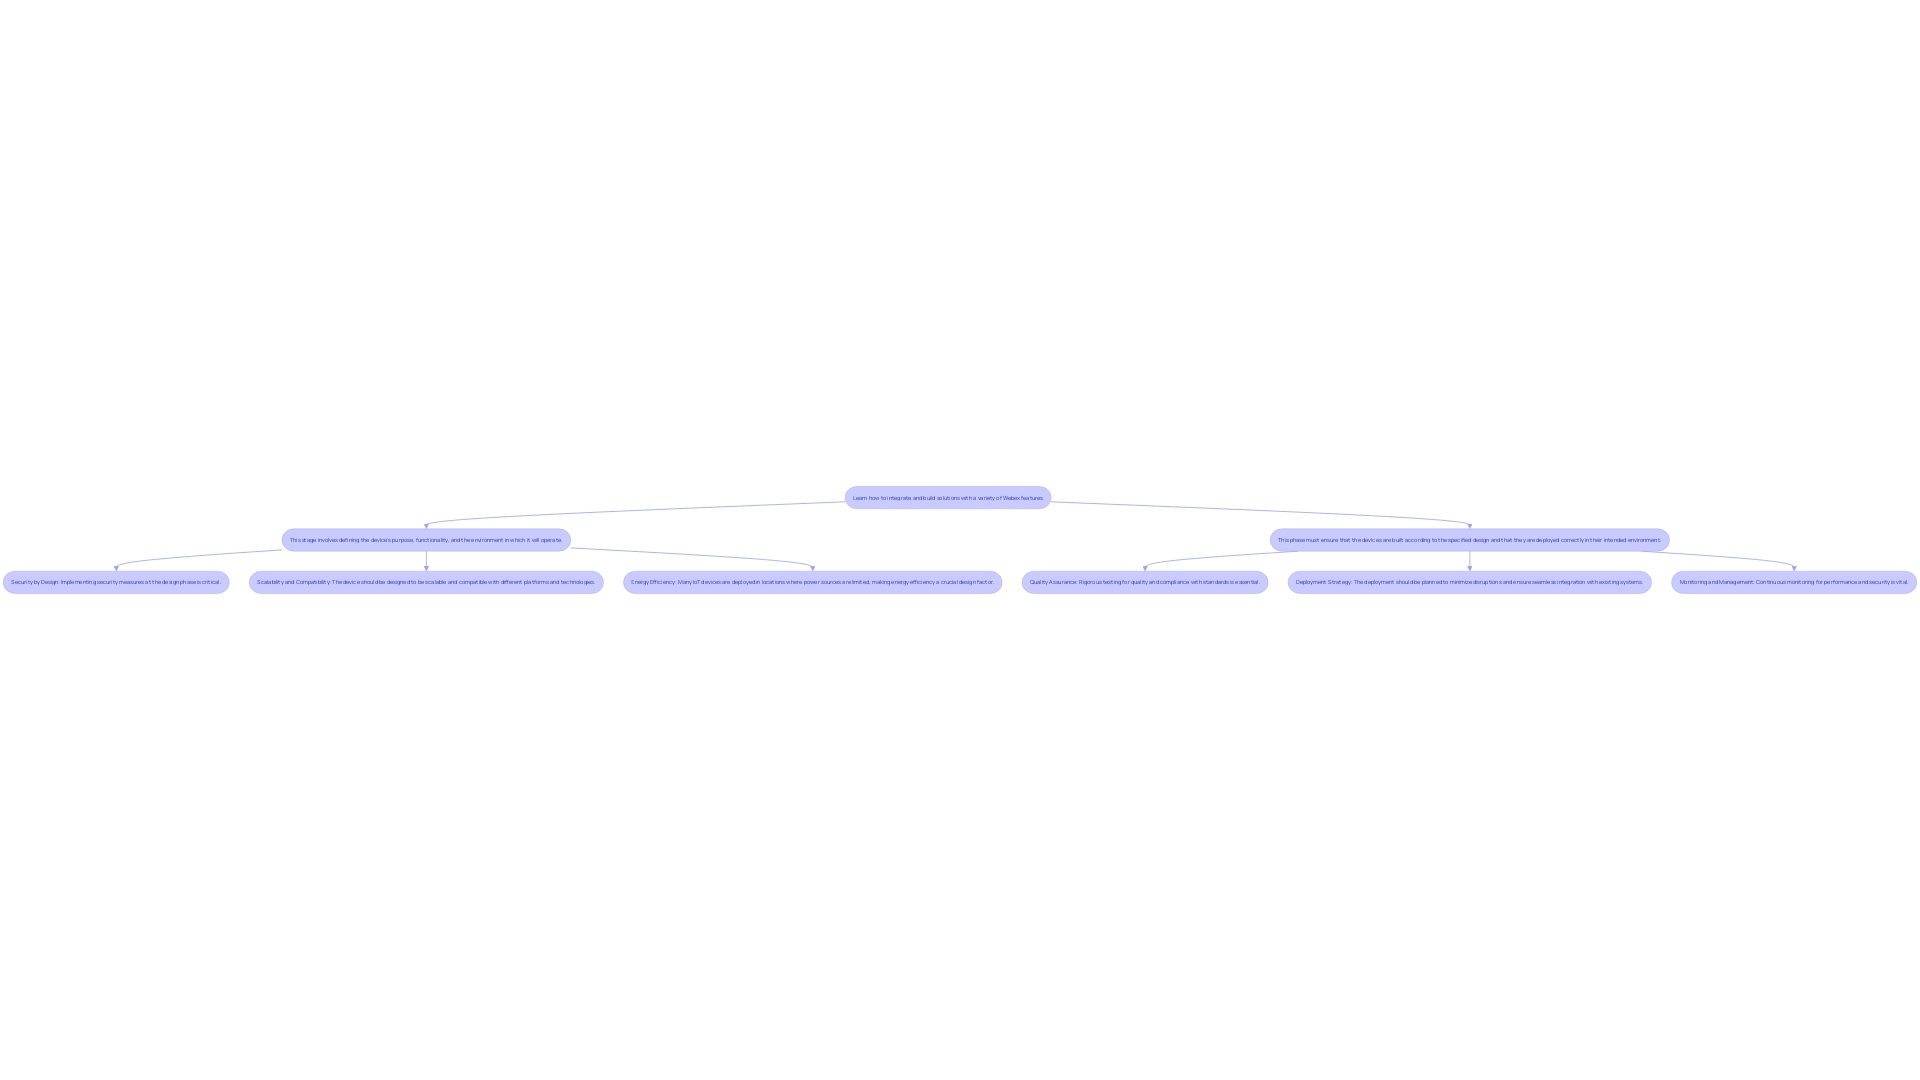Click the root node 'Learn how to integrate'
Viewport: 1920px width, 1080px height.
[x=947, y=497]
